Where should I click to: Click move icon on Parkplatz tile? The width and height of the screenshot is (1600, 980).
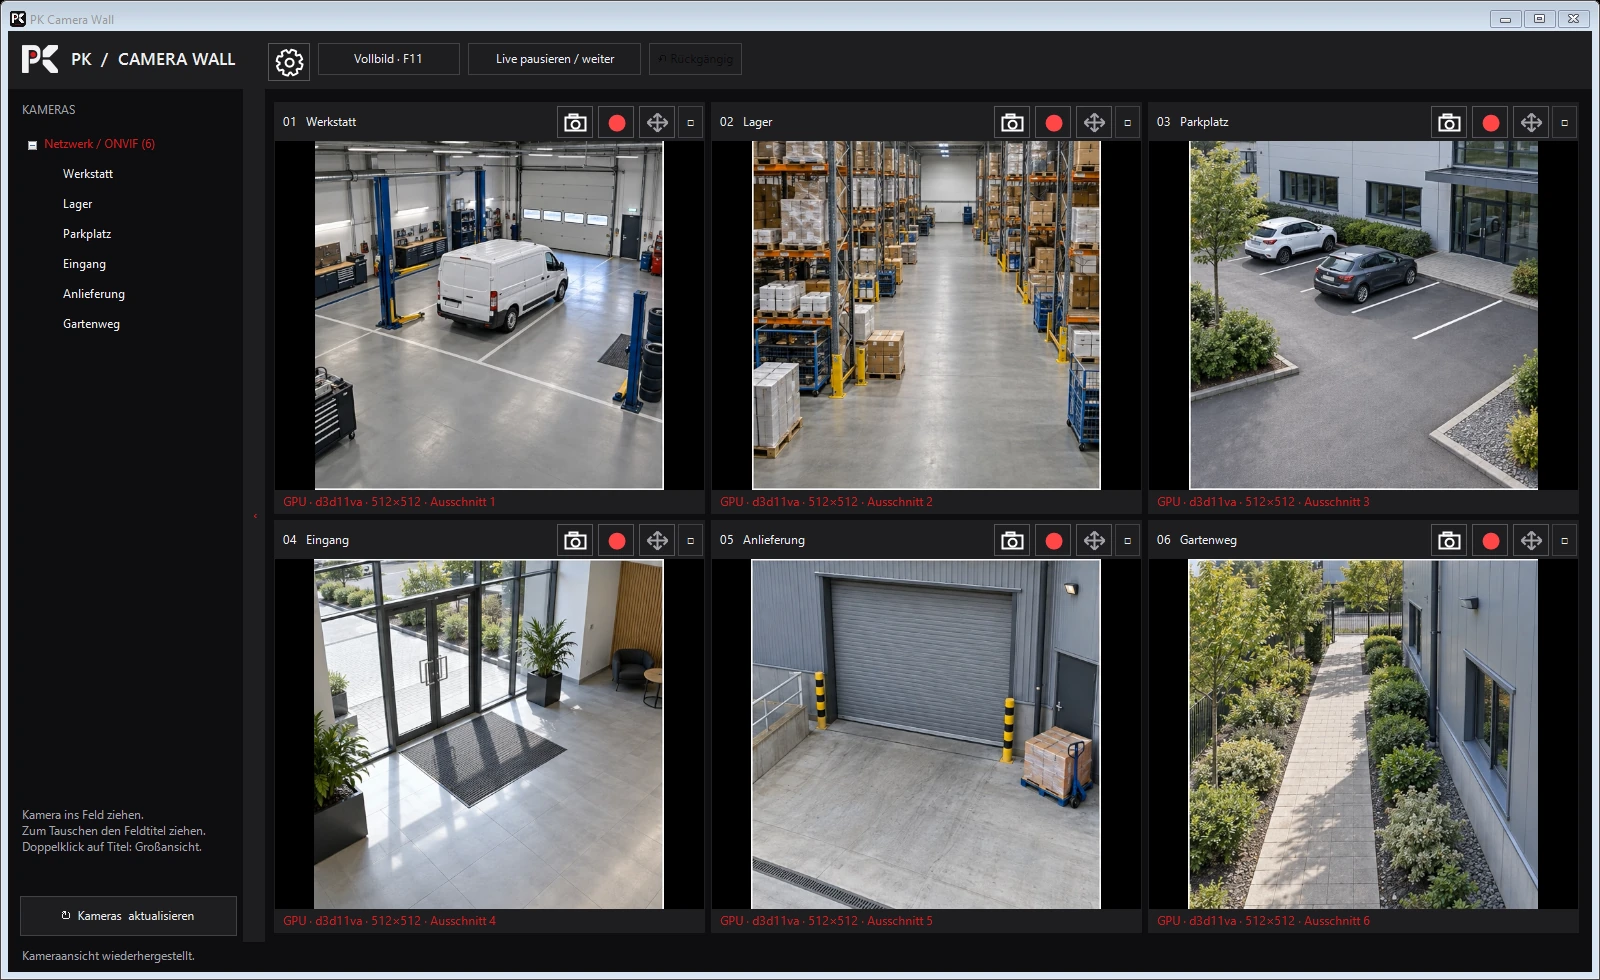point(1531,122)
